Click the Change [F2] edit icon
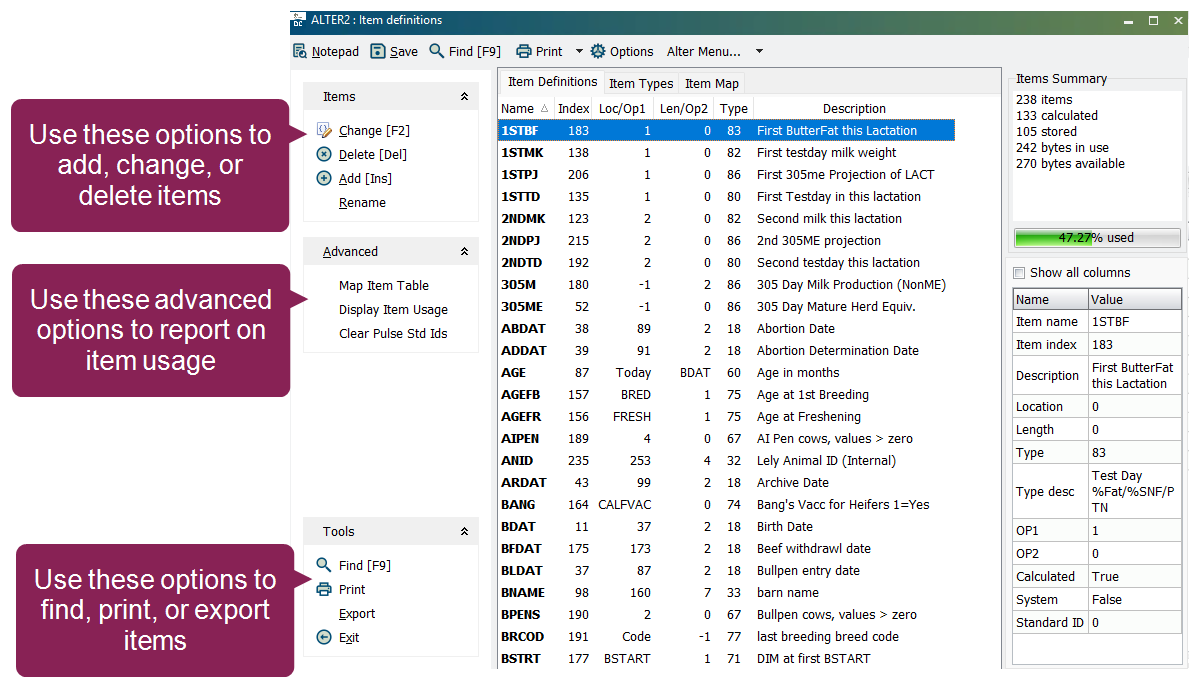This screenshot has width=1200, height=689. point(323,130)
